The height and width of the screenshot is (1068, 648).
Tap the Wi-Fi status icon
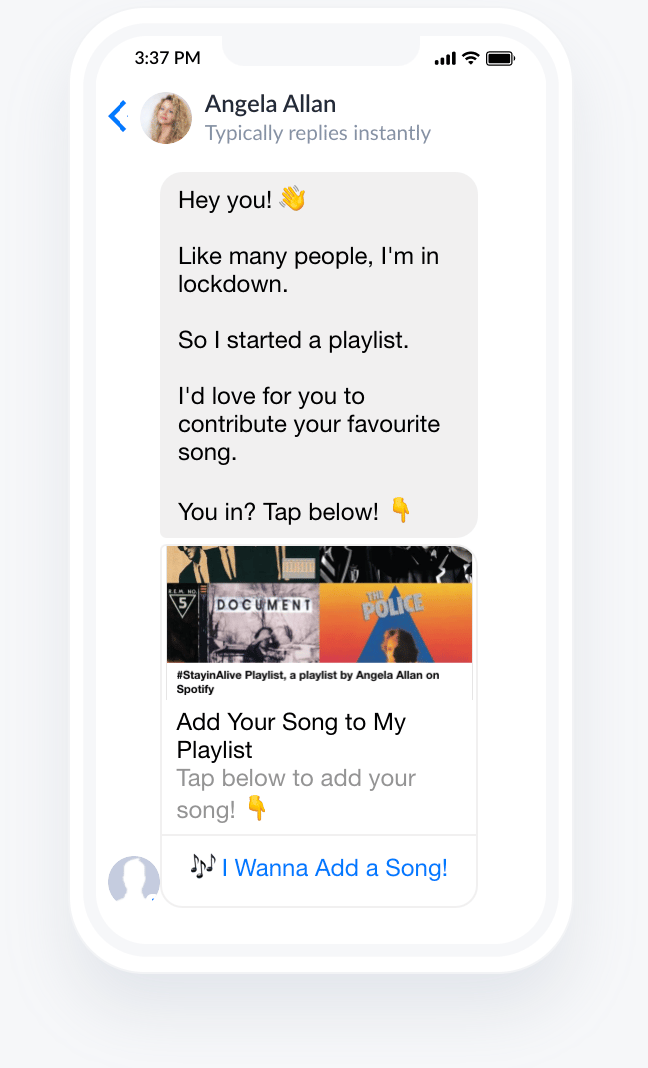pyautogui.click(x=470, y=58)
